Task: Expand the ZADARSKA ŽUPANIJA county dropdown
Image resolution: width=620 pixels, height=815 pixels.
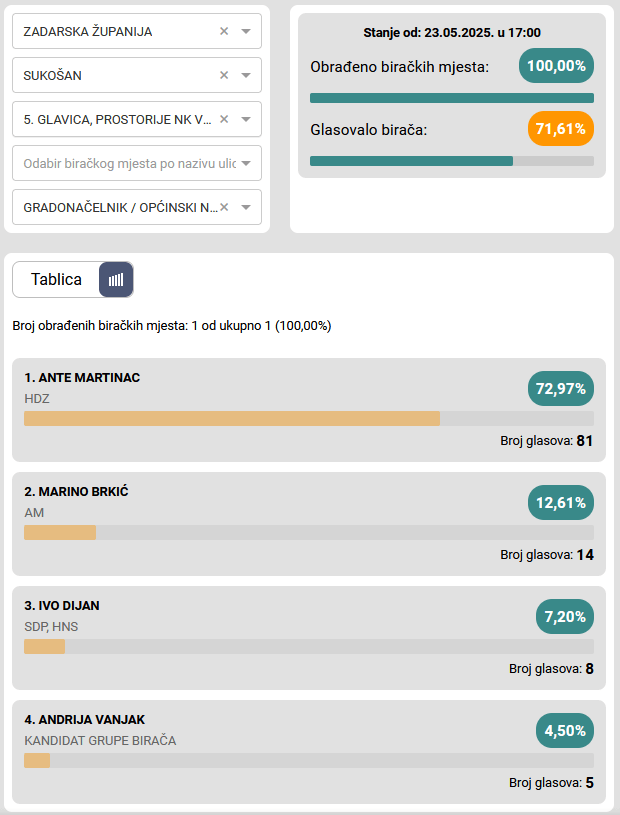Action: point(246,31)
